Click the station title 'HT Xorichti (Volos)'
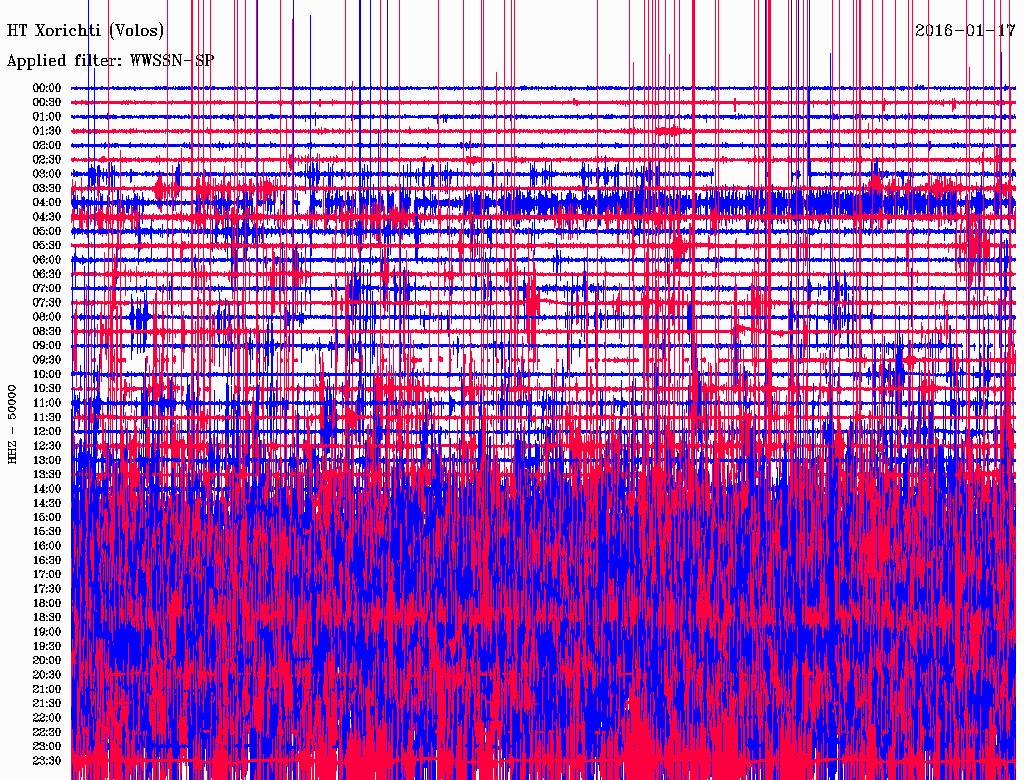The width and height of the screenshot is (1024, 780). pyautogui.click(x=86, y=31)
